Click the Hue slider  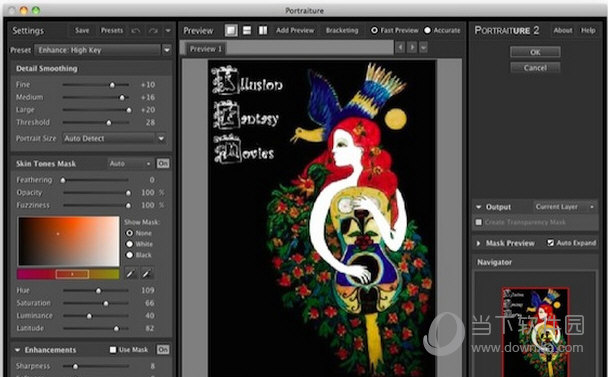96,291
